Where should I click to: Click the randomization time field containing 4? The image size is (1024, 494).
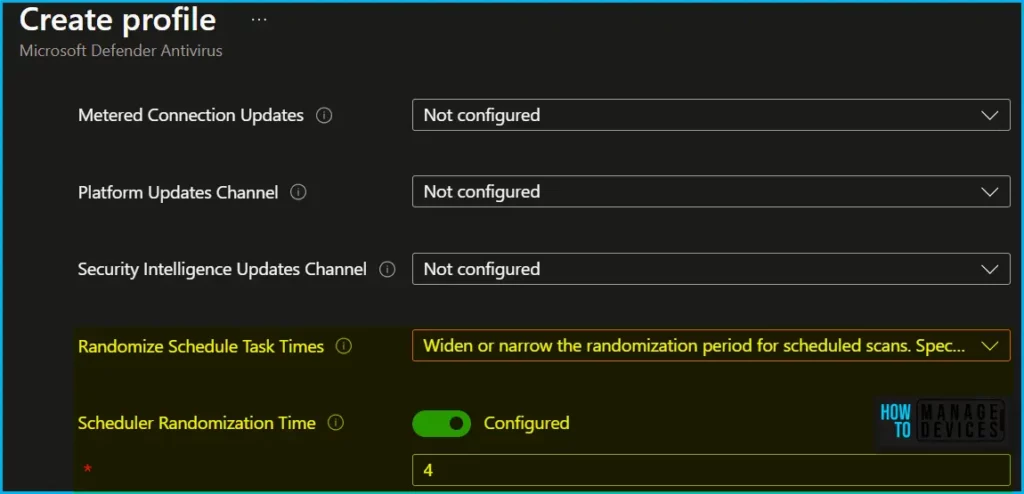(711, 470)
